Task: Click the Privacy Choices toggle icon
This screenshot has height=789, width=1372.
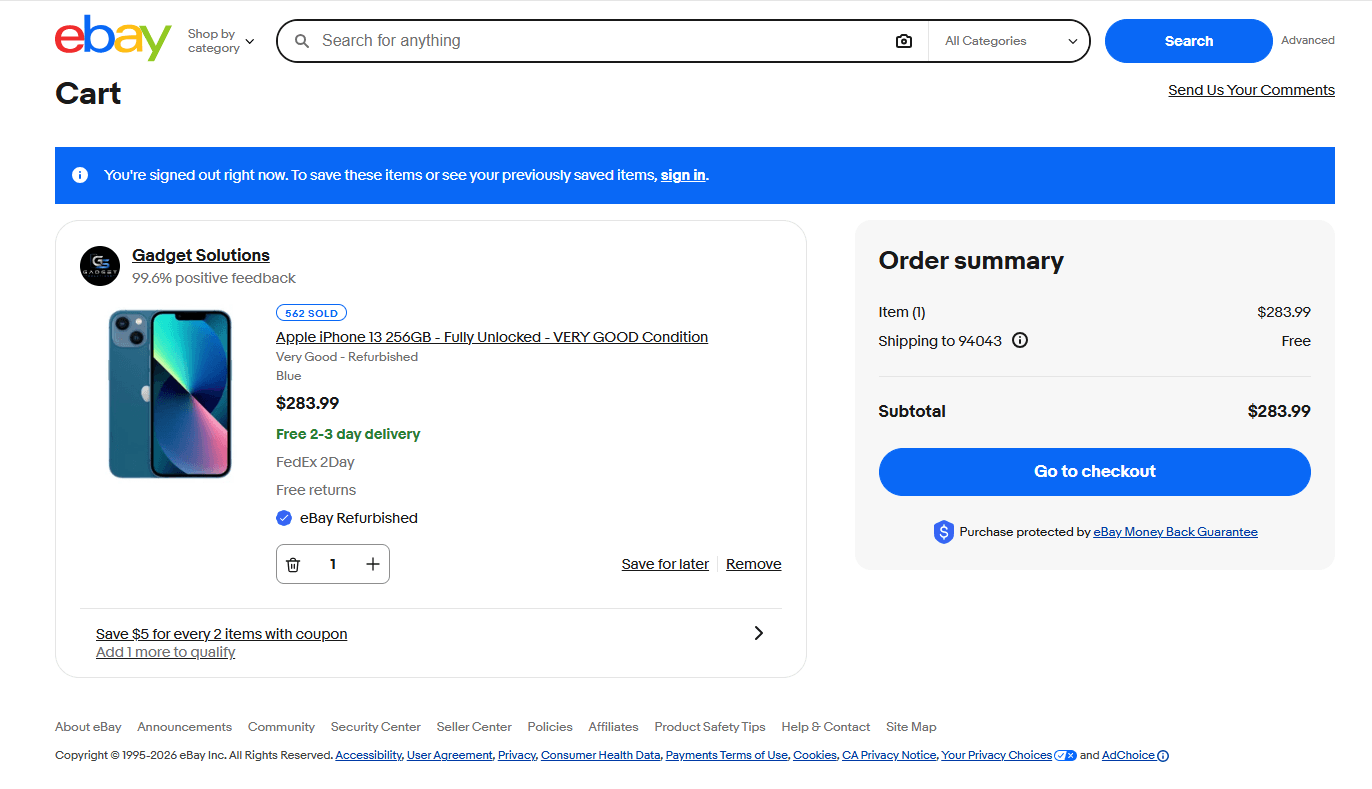Action: coord(1065,755)
